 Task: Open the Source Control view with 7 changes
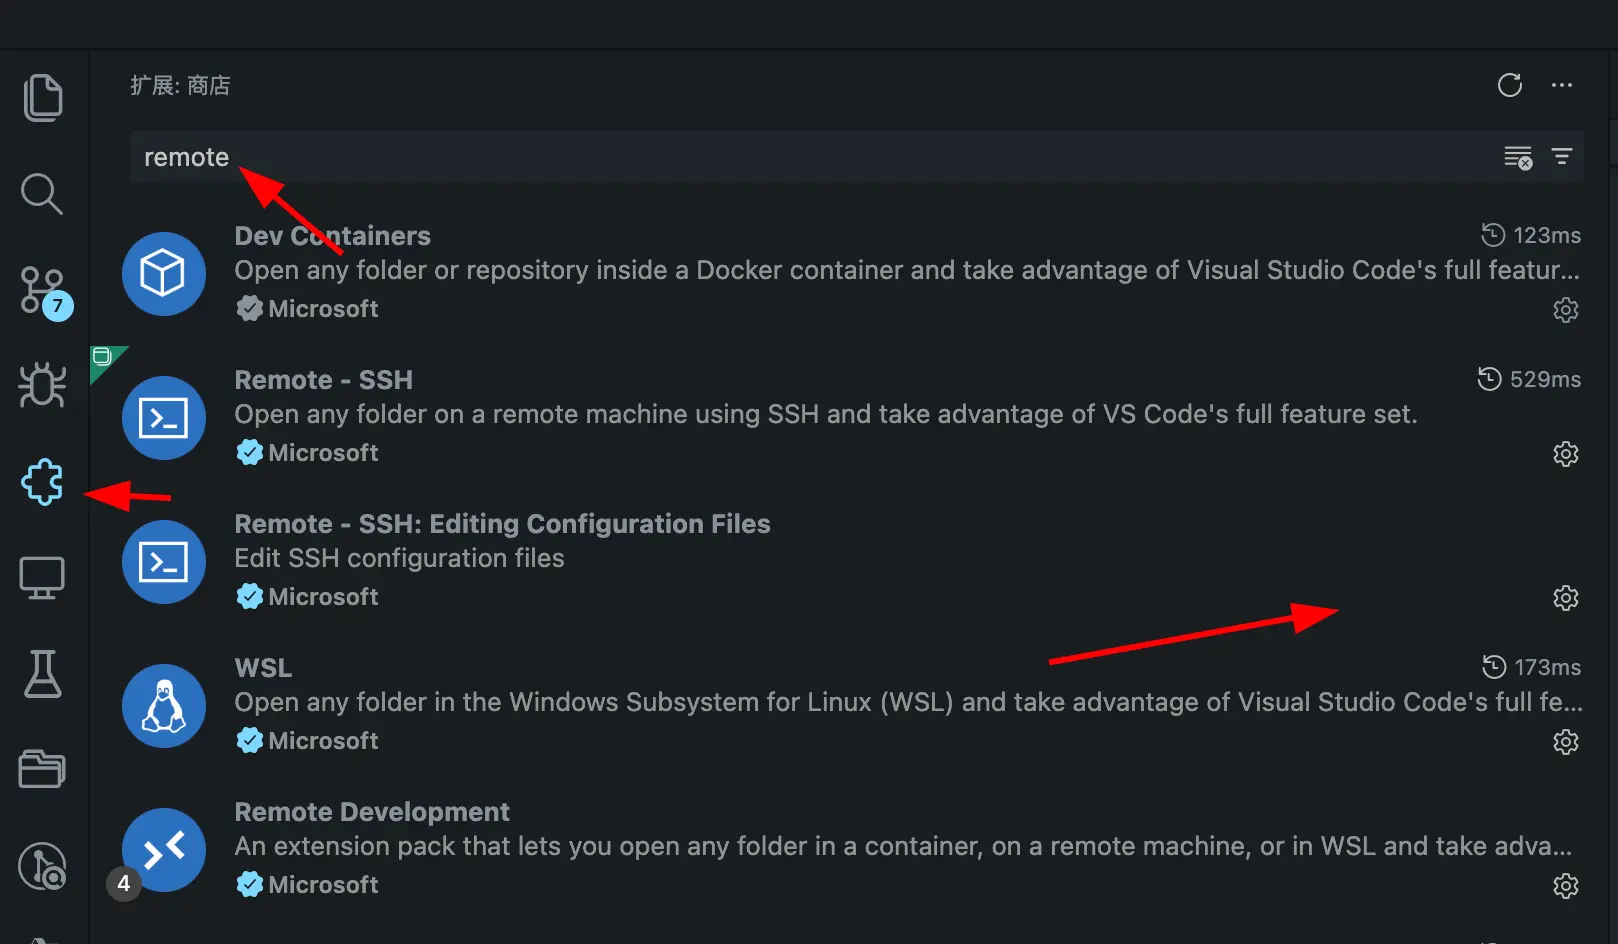42,290
